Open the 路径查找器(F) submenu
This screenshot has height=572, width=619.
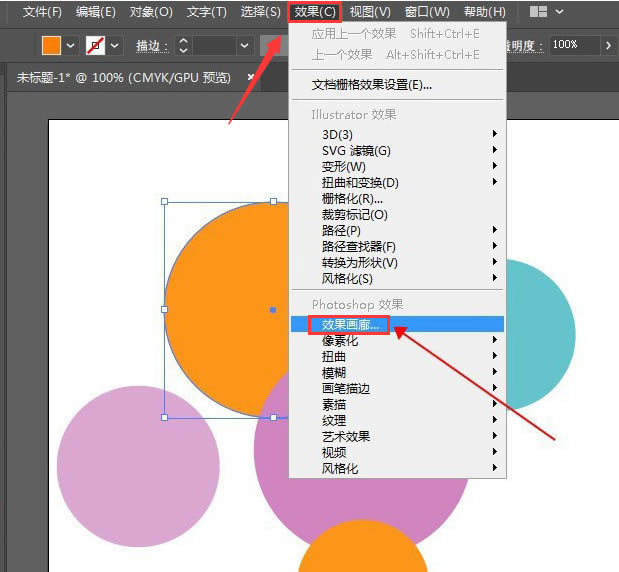point(398,246)
